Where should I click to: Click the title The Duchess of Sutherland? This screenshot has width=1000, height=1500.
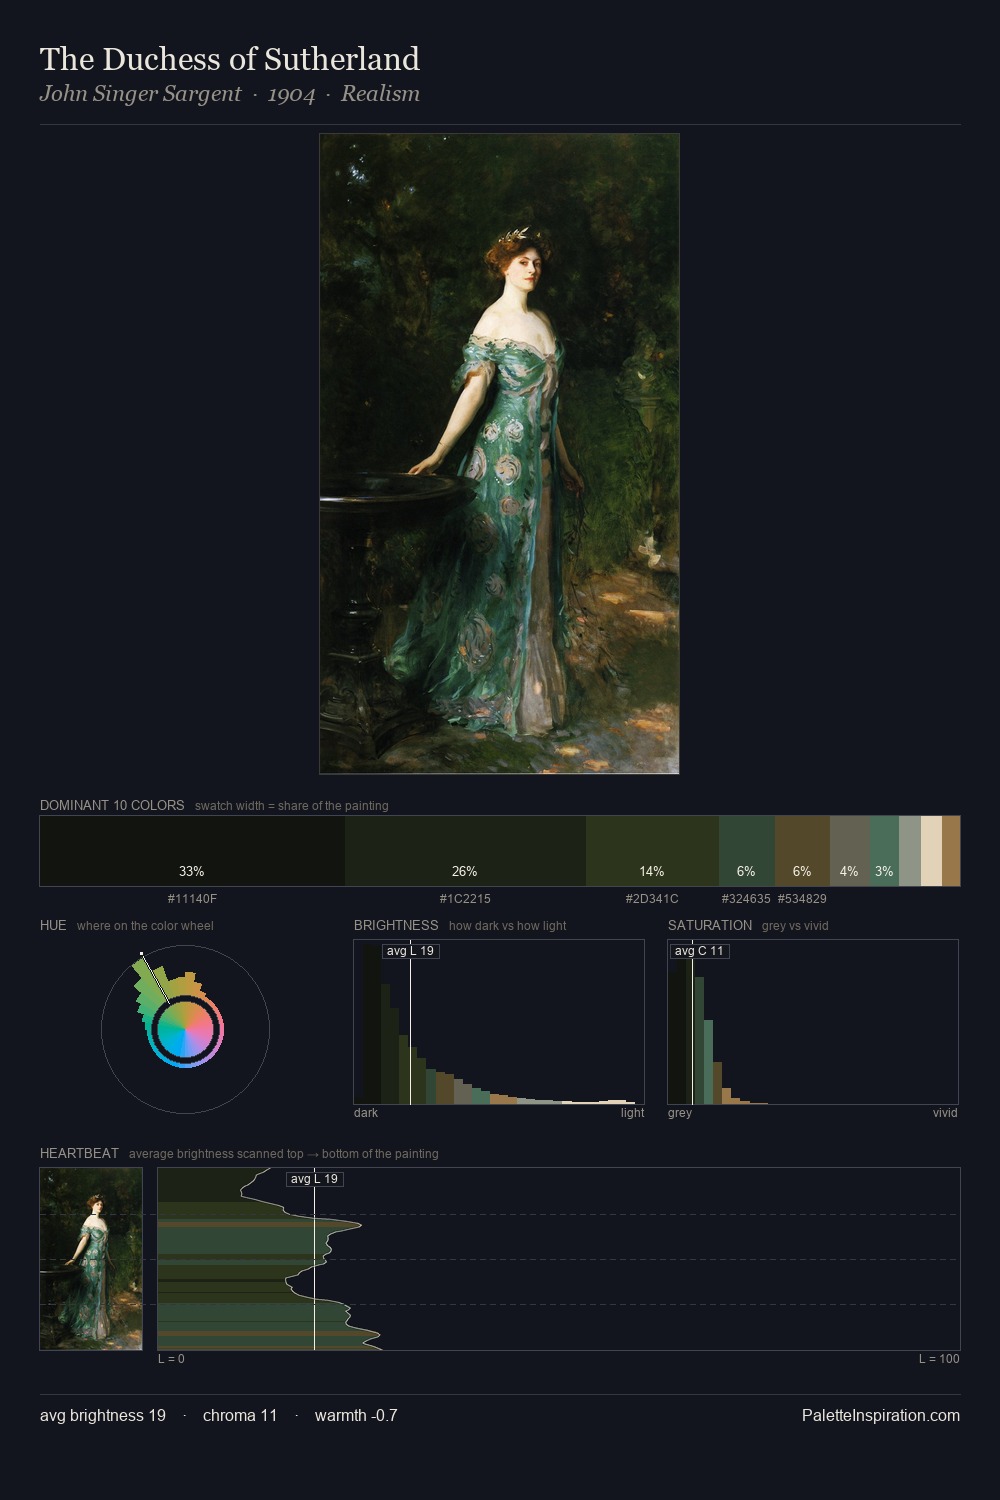(230, 59)
